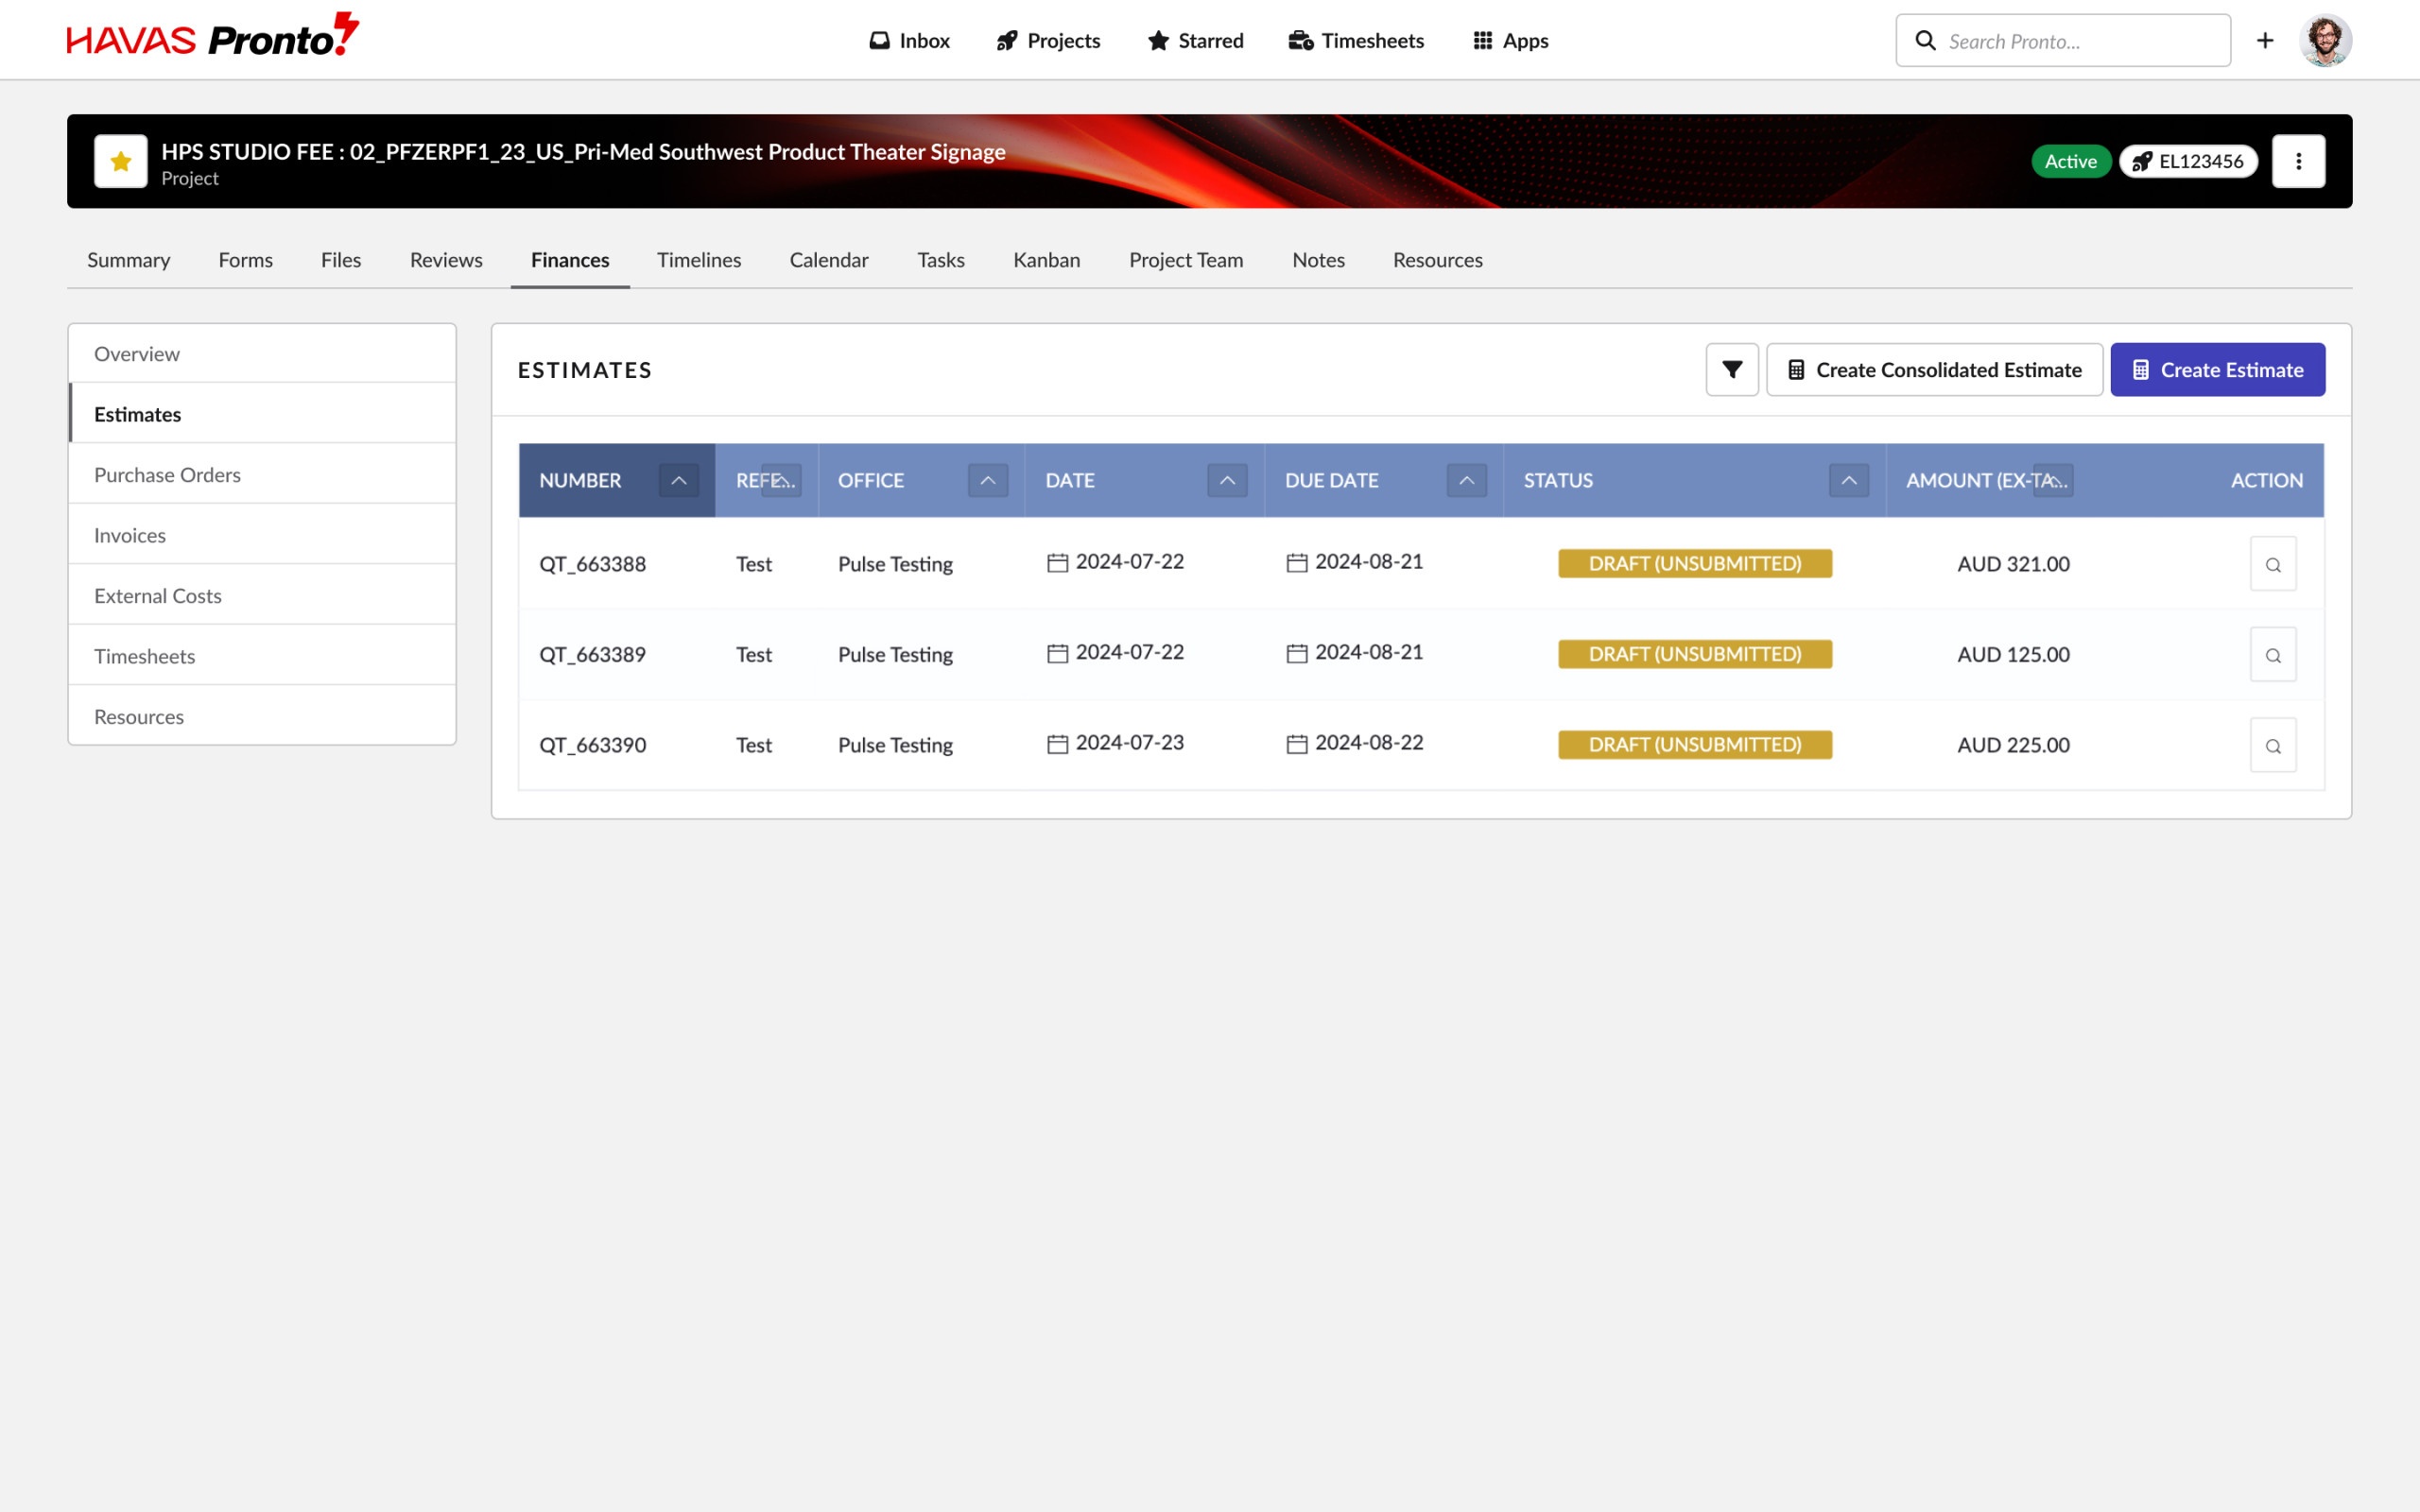Open the Notes tab
This screenshot has height=1512, width=2420.
tap(1318, 260)
